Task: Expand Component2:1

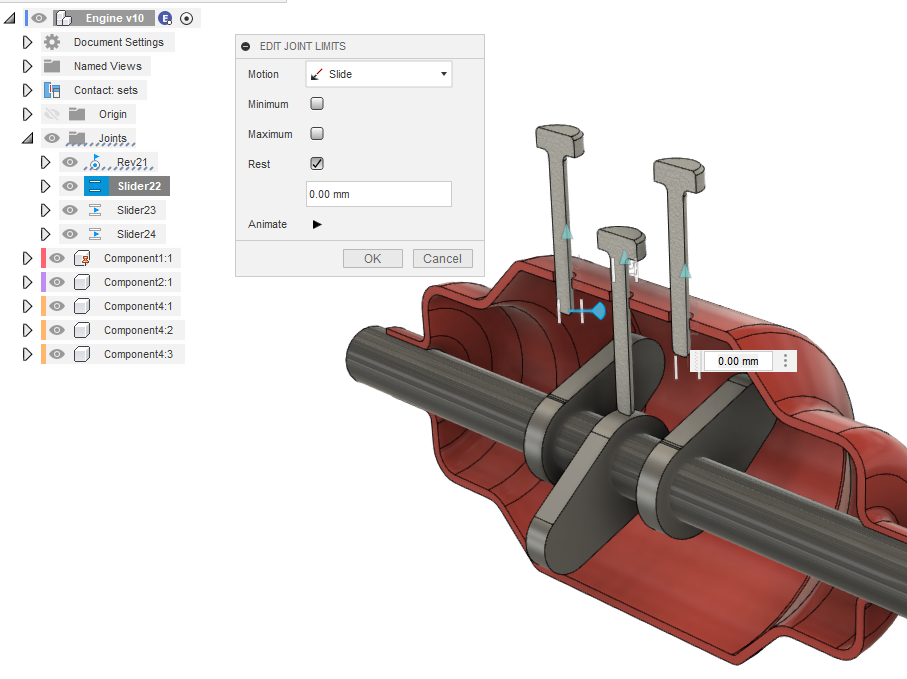Action: (x=27, y=282)
